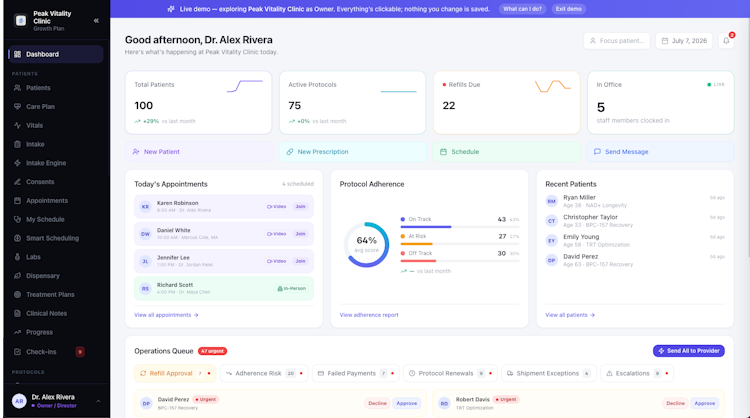750x418 pixels.
Task: Click the Peak Vitality Clinic logo
Action: point(21,21)
